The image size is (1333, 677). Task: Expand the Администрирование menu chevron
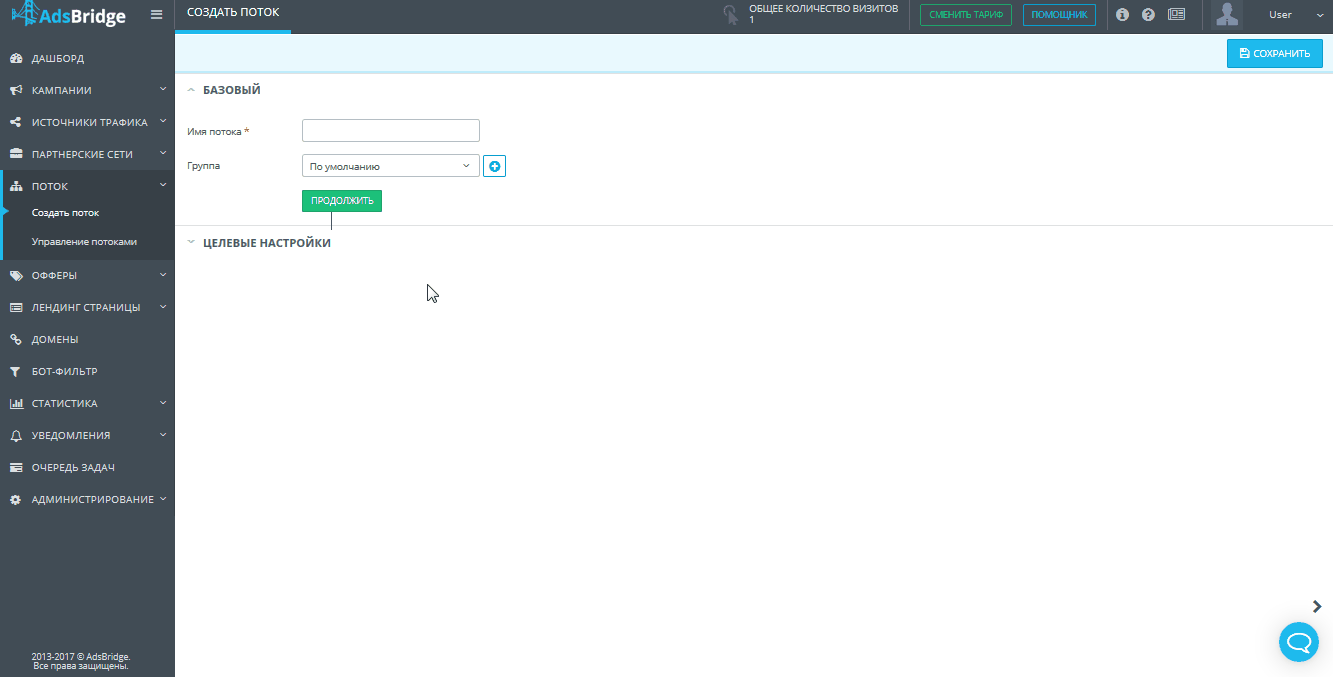tap(163, 499)
